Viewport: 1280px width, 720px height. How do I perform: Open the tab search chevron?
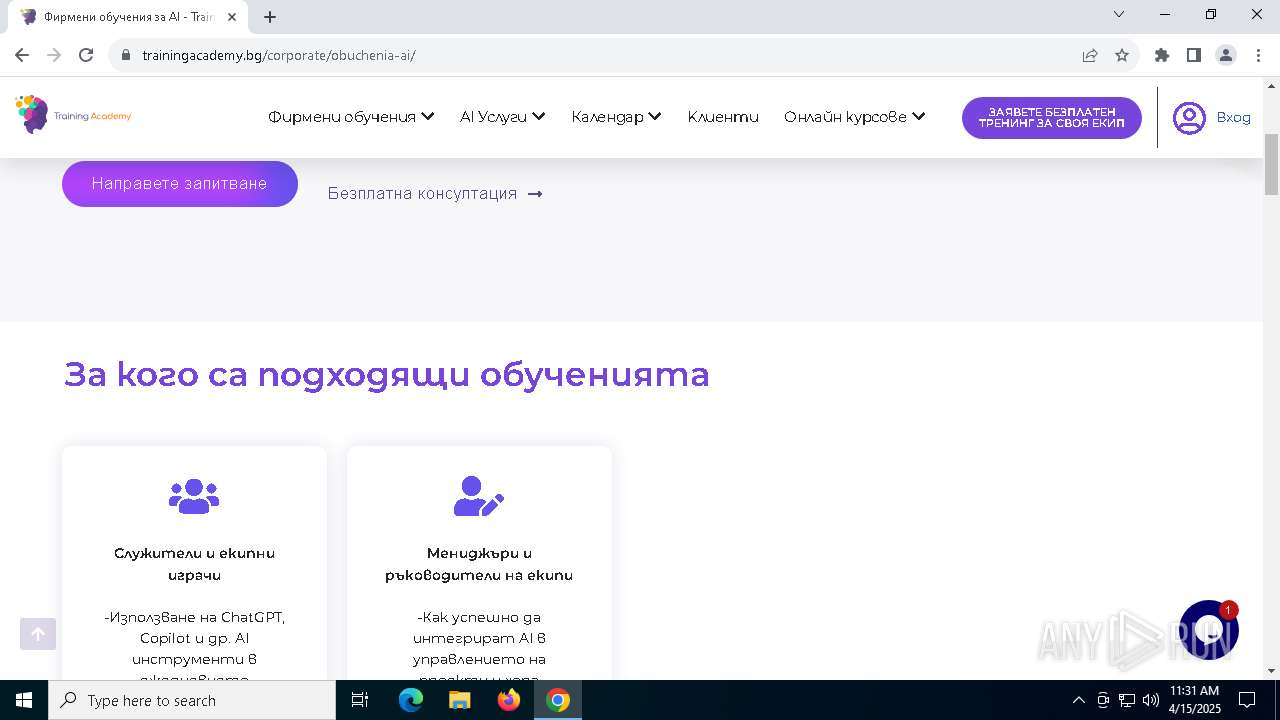tap(1119, 14)
